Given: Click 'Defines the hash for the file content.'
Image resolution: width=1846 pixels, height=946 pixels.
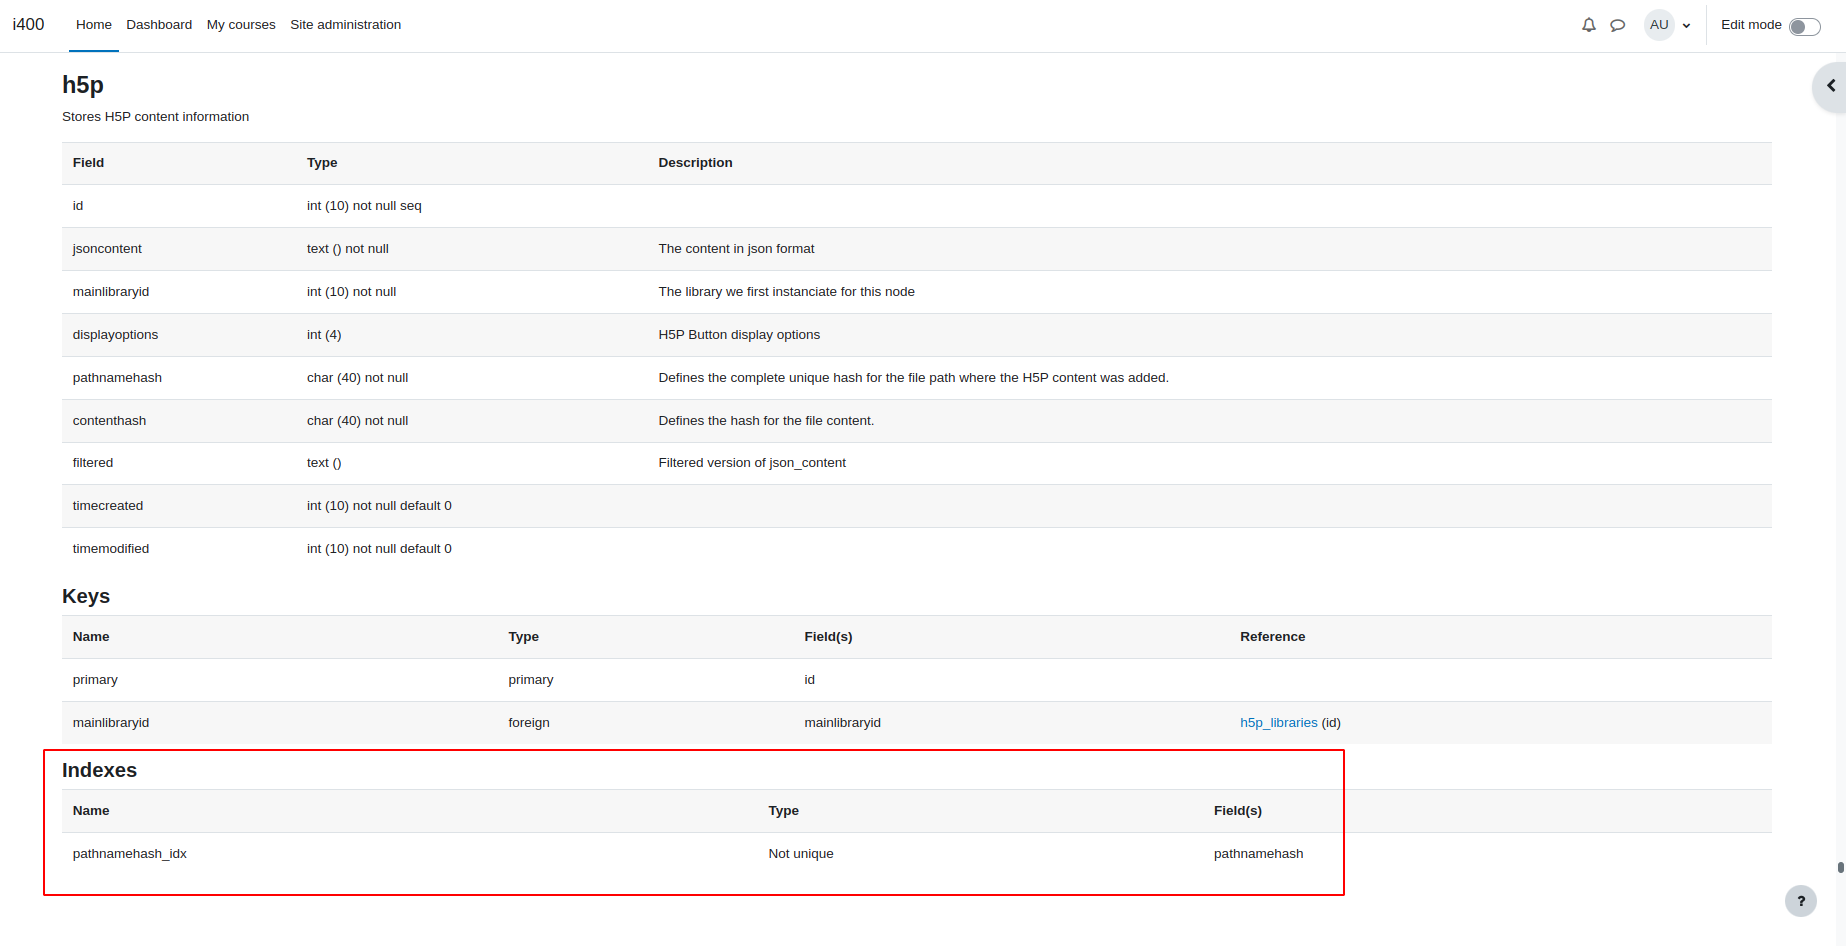Looking at the screenshot, I should coord(766,421).
